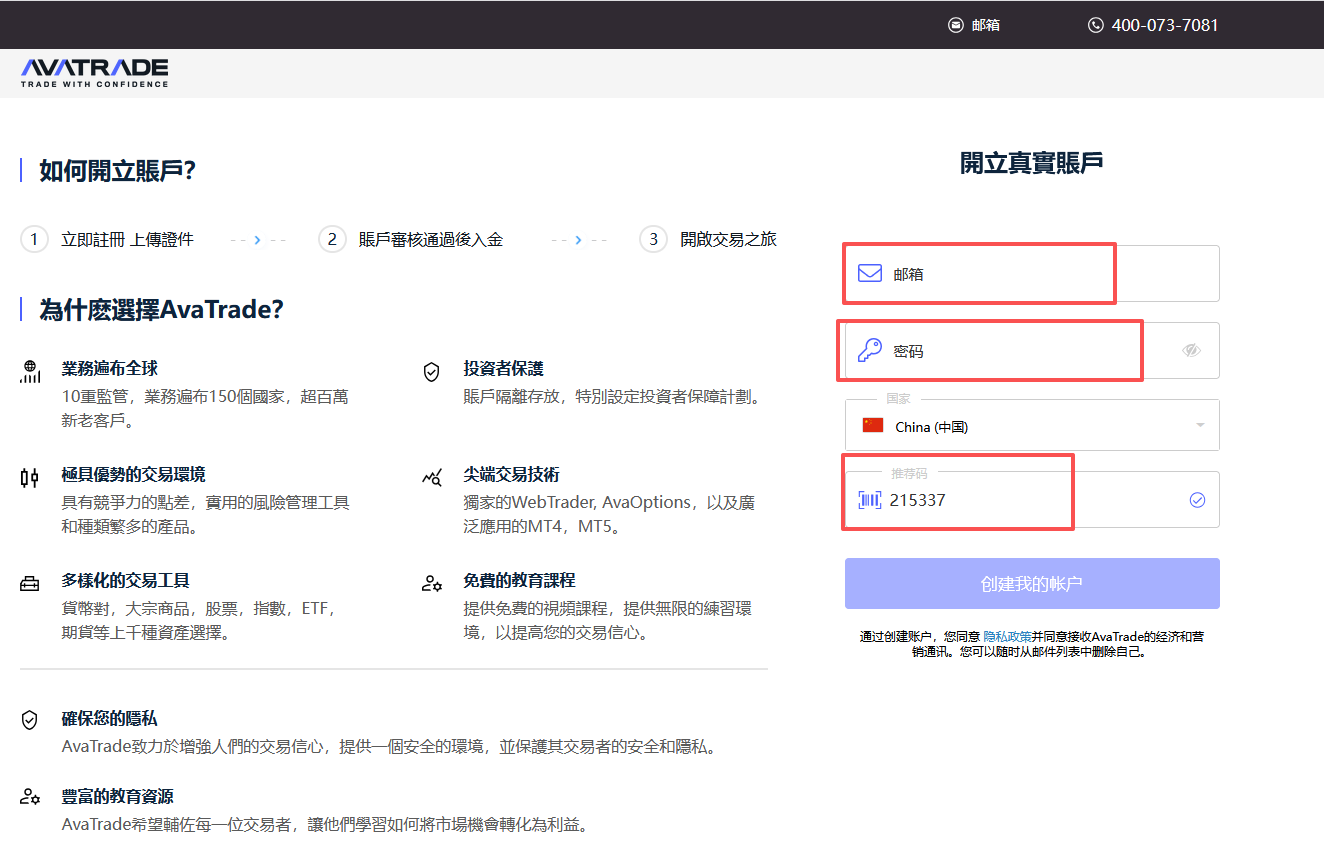Open the 隐私政策 privacy policy link

(x=1007, y=636)
